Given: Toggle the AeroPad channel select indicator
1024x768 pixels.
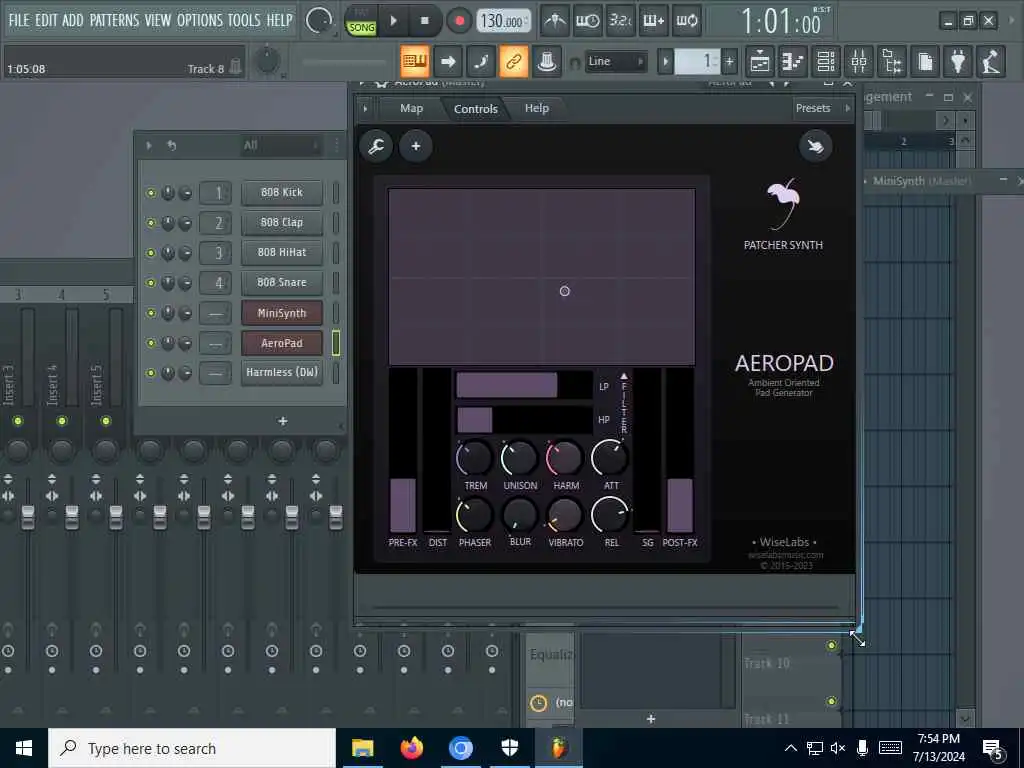Looking at the screenshot, I should click(336, 343).
